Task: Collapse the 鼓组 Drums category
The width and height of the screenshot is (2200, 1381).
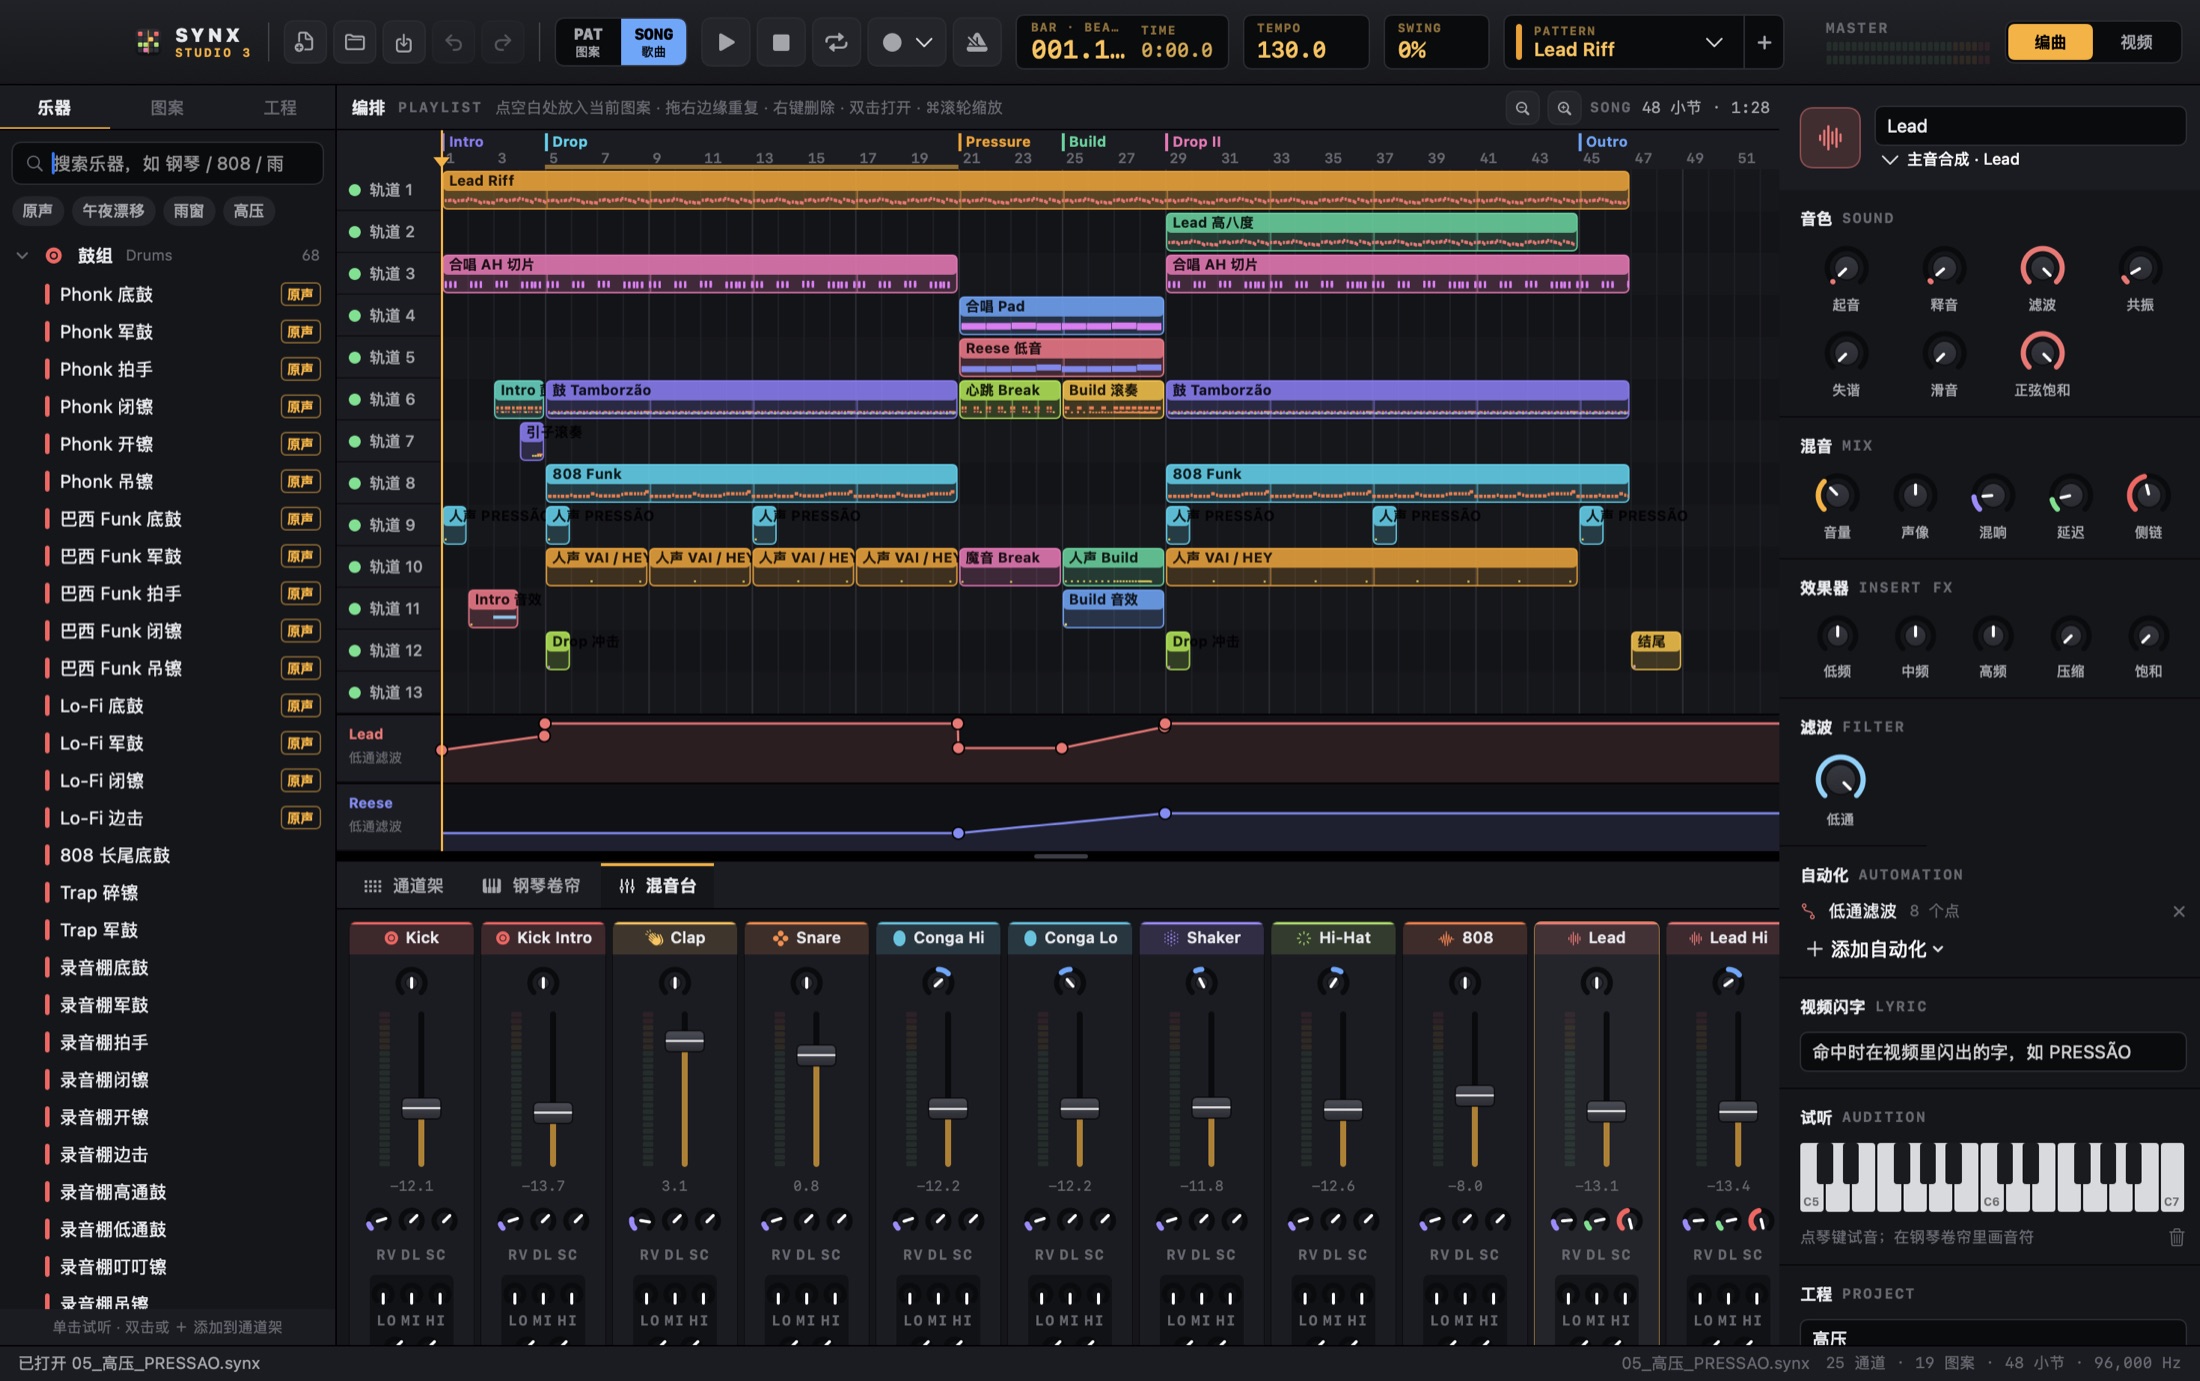Action: click(x=22, y=255)
